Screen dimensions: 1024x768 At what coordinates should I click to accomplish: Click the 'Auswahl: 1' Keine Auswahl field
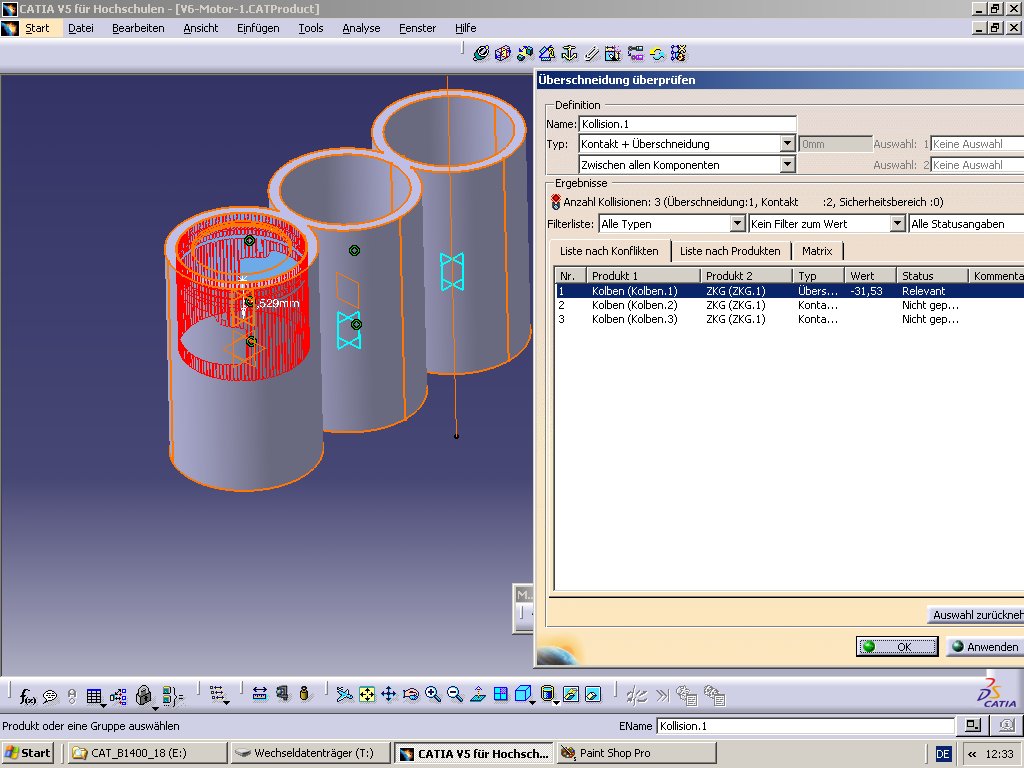coord(977,144)
